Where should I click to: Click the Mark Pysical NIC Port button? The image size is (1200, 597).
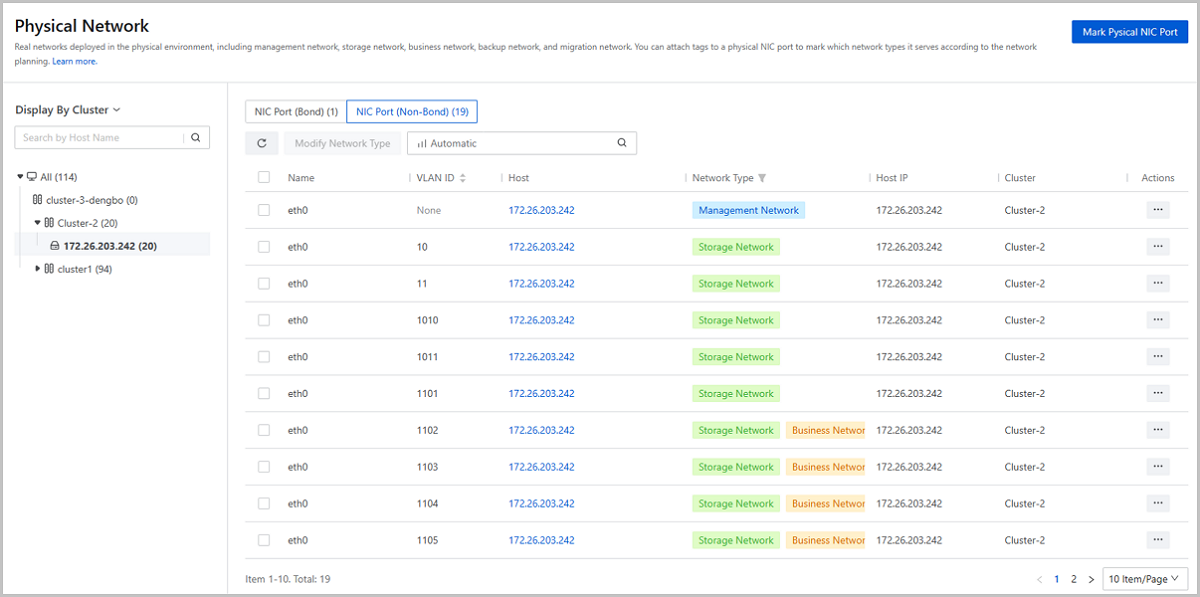pyautogui.click(x=1129, y=33)
